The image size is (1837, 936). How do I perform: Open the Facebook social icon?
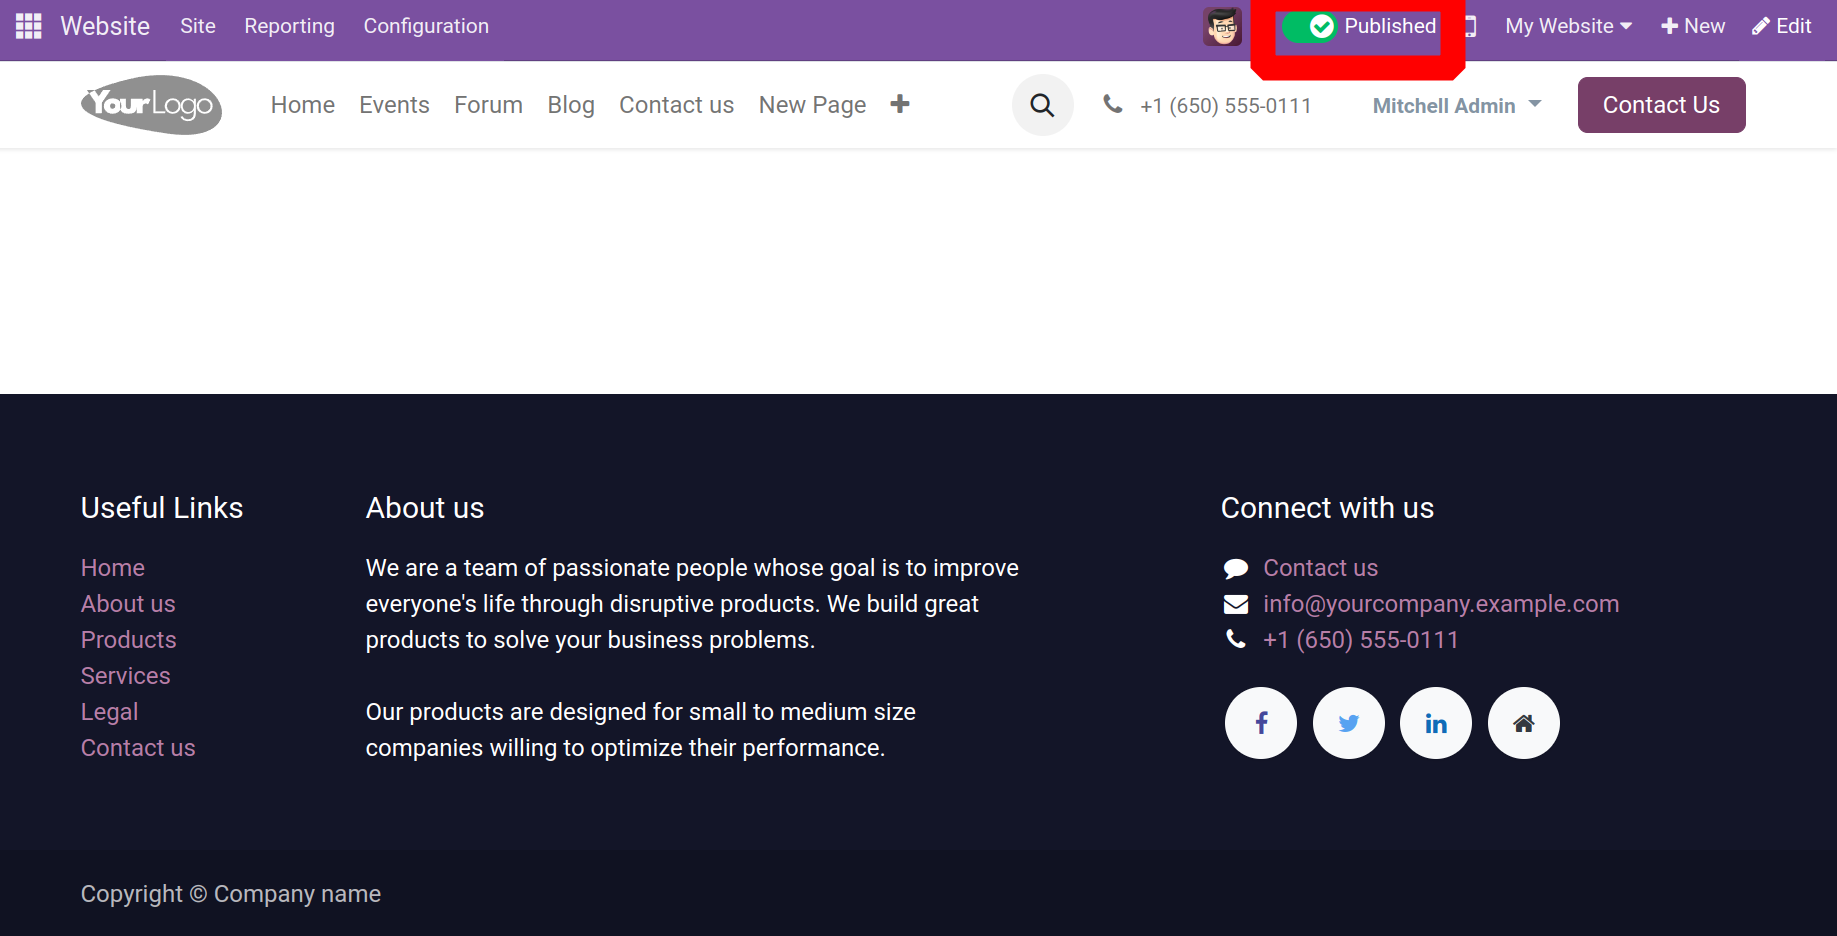(x=1260, y=723)
